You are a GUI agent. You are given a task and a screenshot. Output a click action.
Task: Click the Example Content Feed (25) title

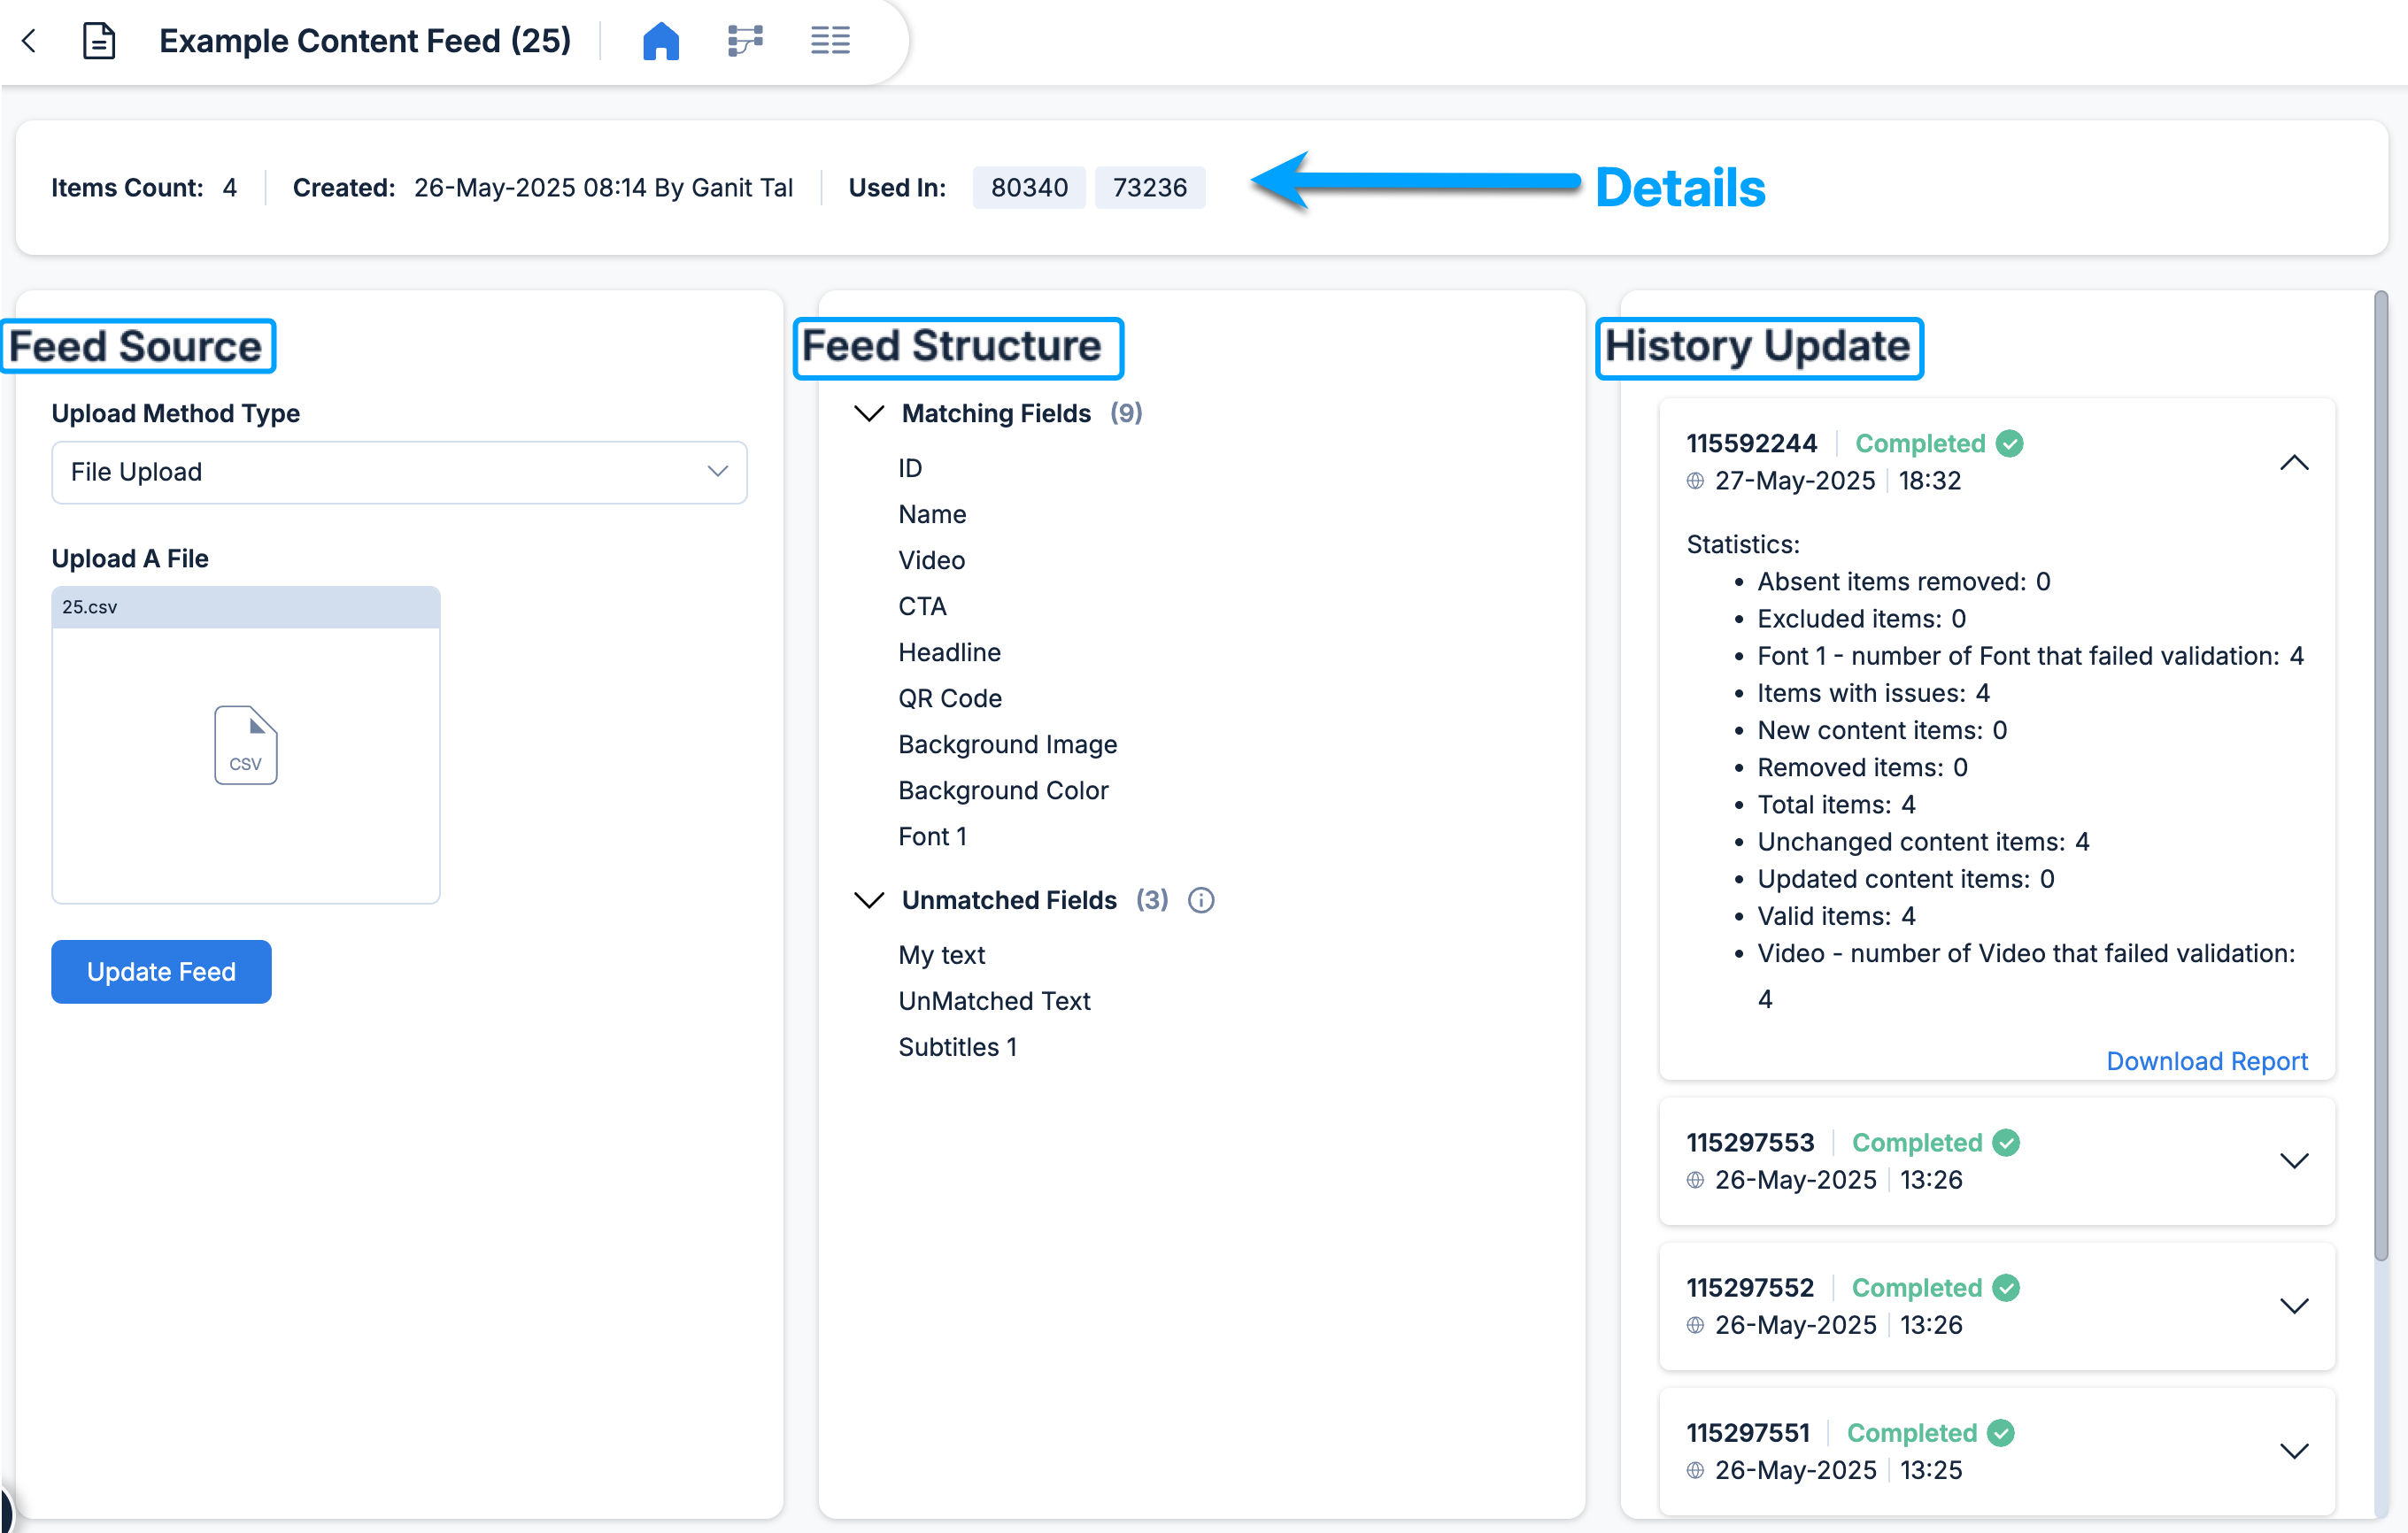point(365,41)
